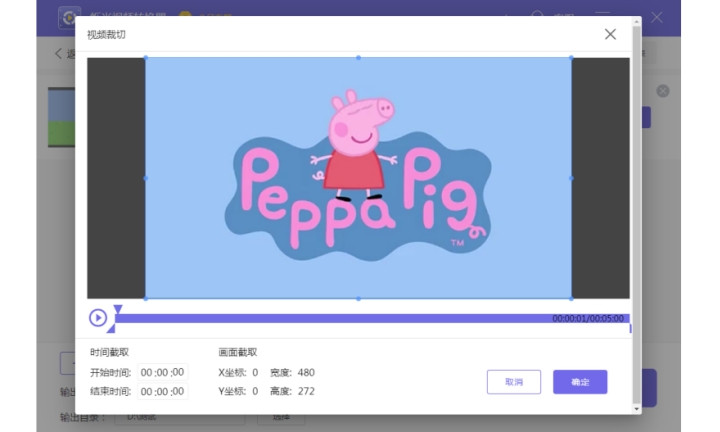Click the X坐标 value 0
This screenshot has width=720, height=432.
[255, 372]
